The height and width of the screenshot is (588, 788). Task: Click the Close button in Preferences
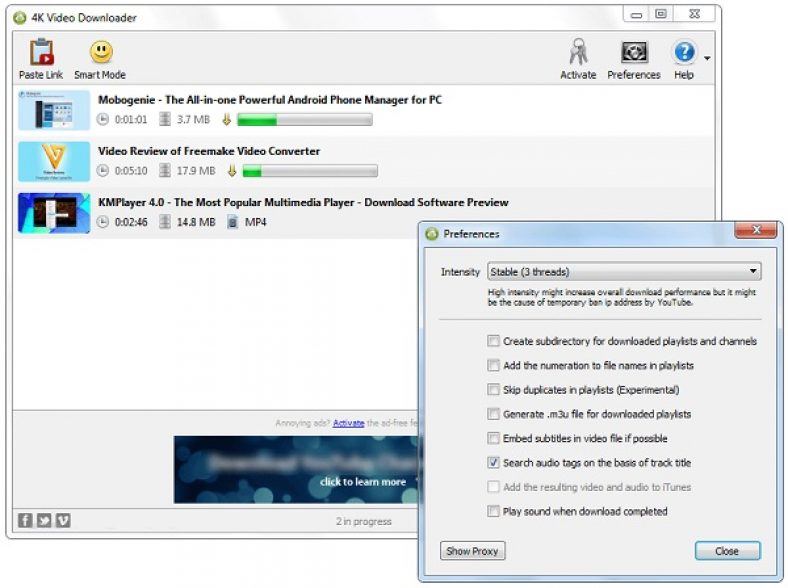click(x=727, y=551)
